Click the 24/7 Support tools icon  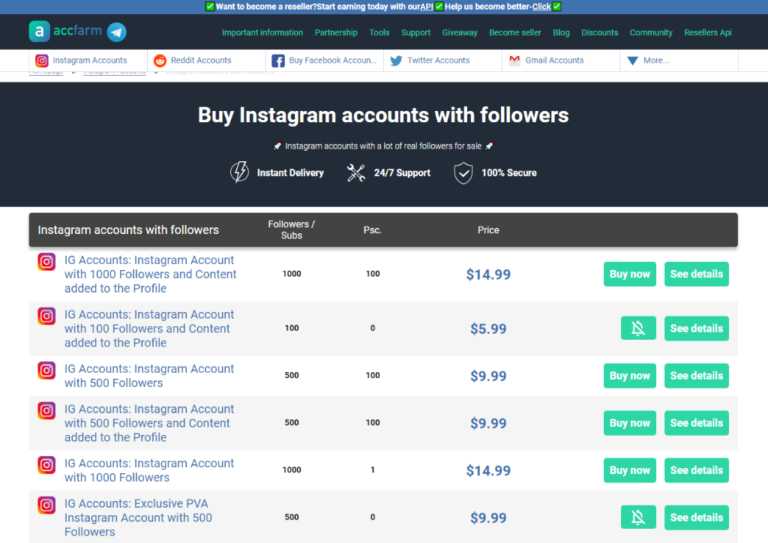pos(356,173)
